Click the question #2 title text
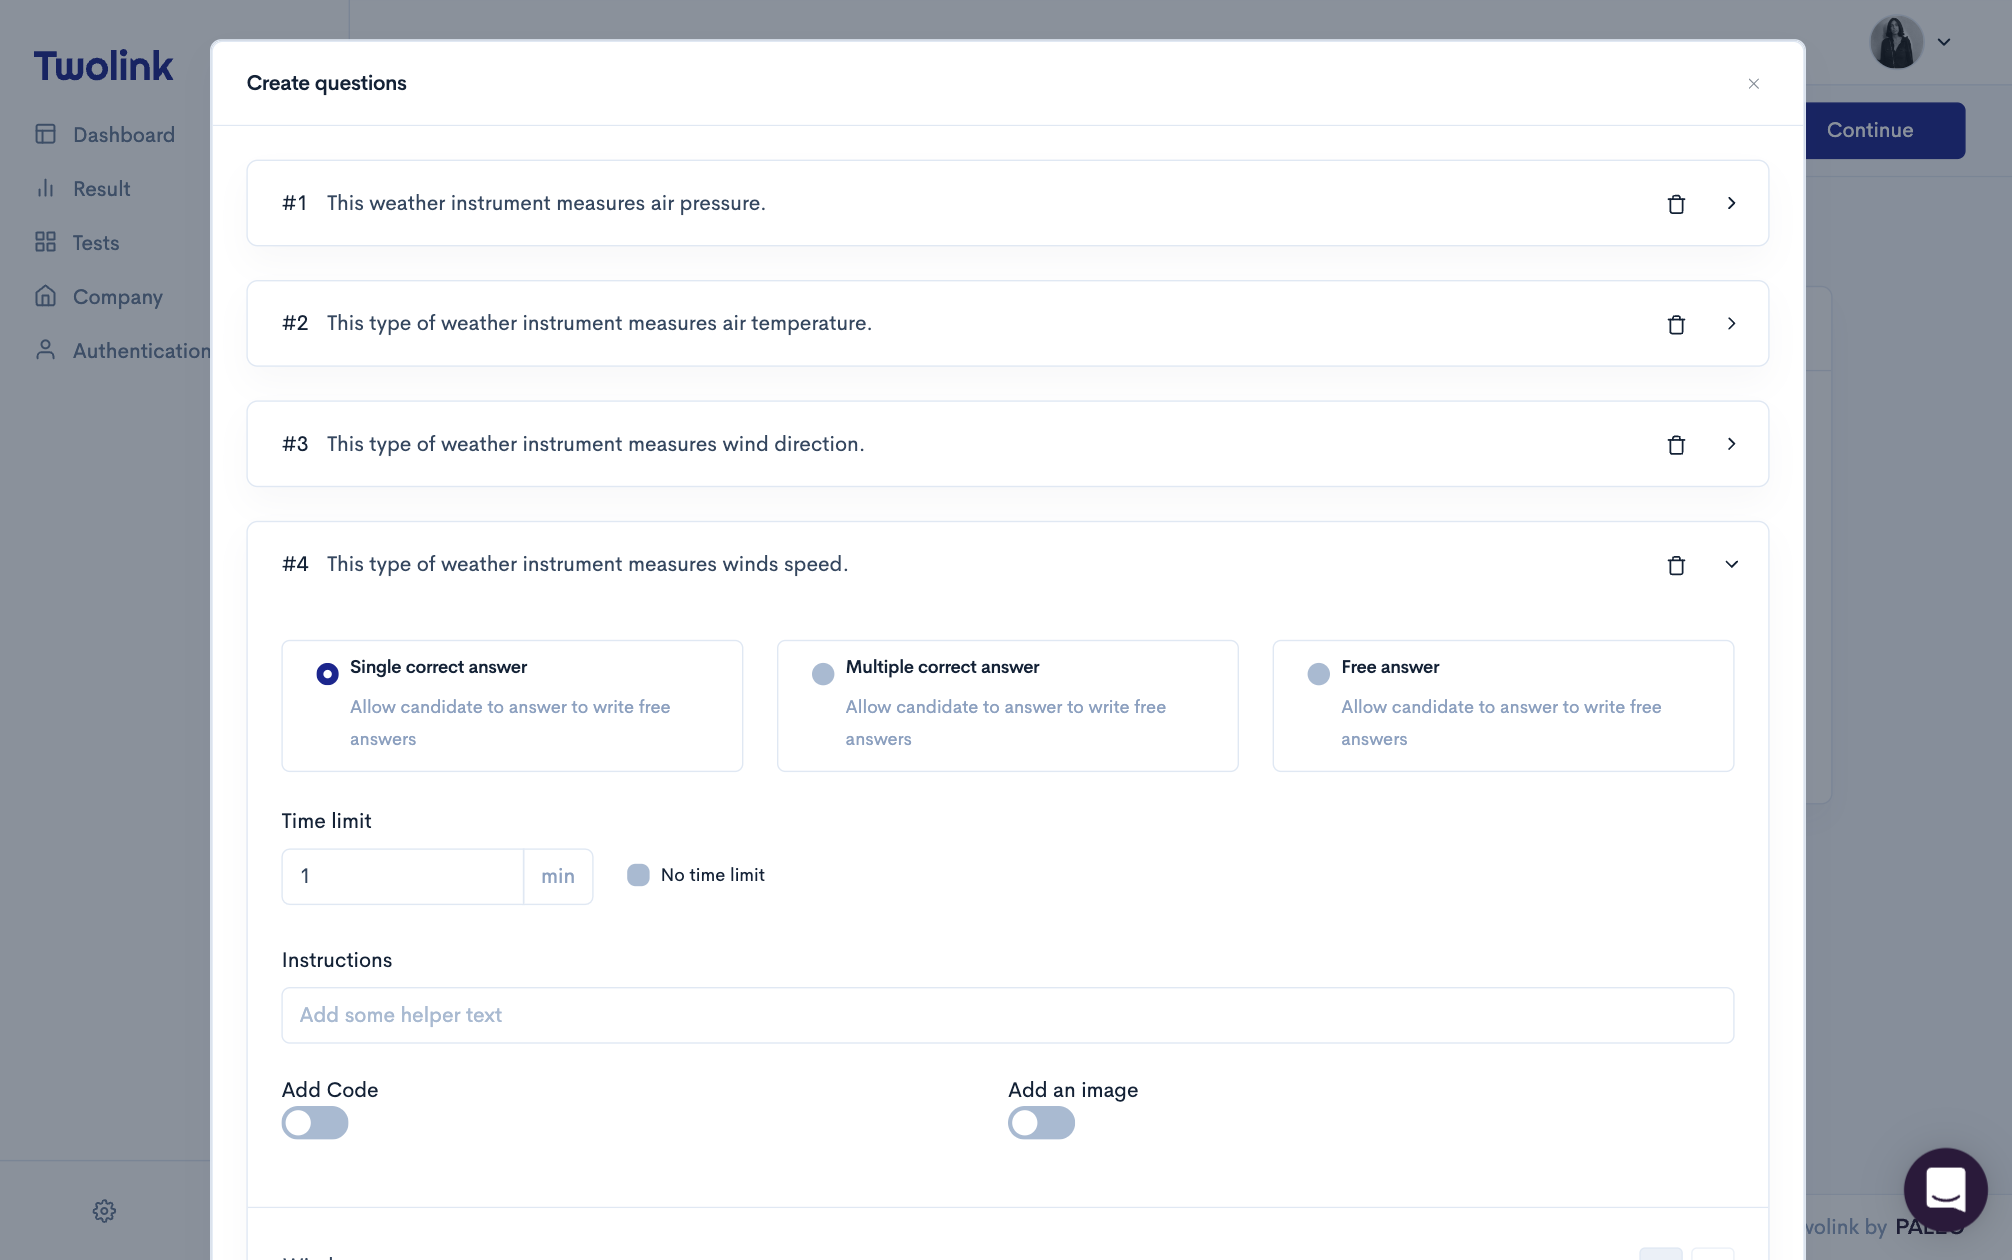Viewport: 2012px width, 1260px height. point(599,323)
